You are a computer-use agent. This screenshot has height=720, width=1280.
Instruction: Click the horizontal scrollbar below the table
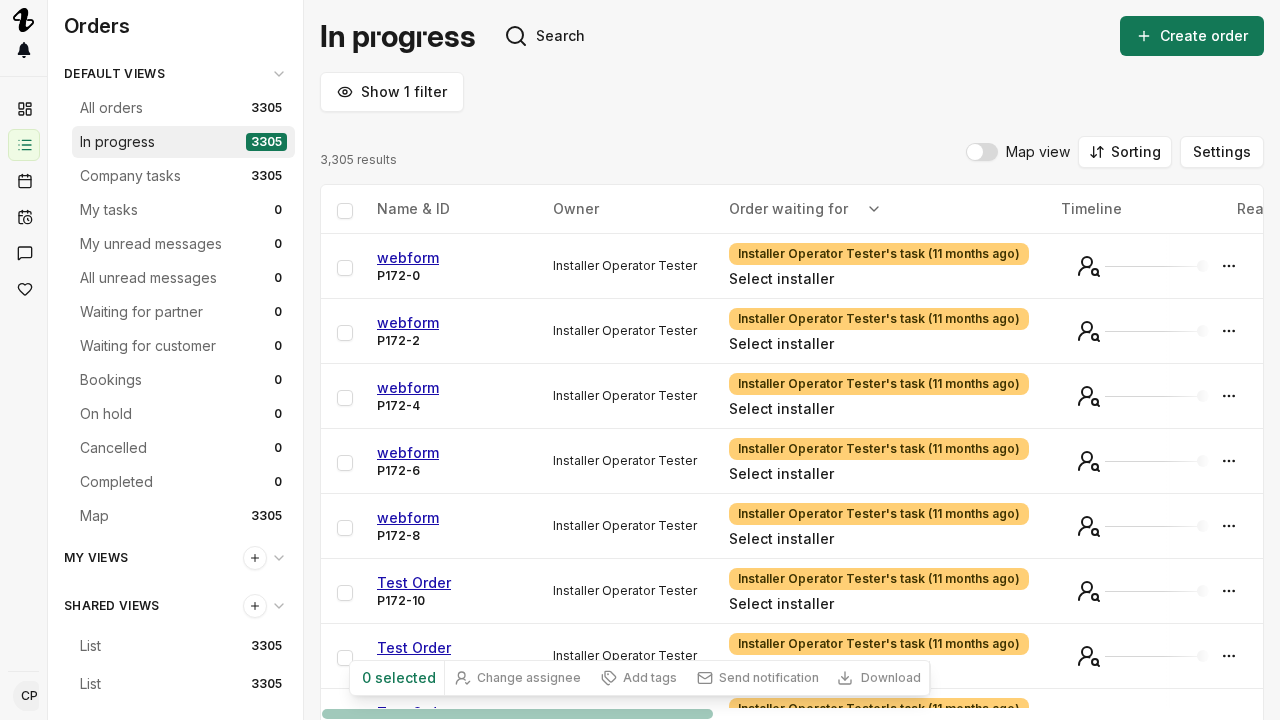(517, 714)
